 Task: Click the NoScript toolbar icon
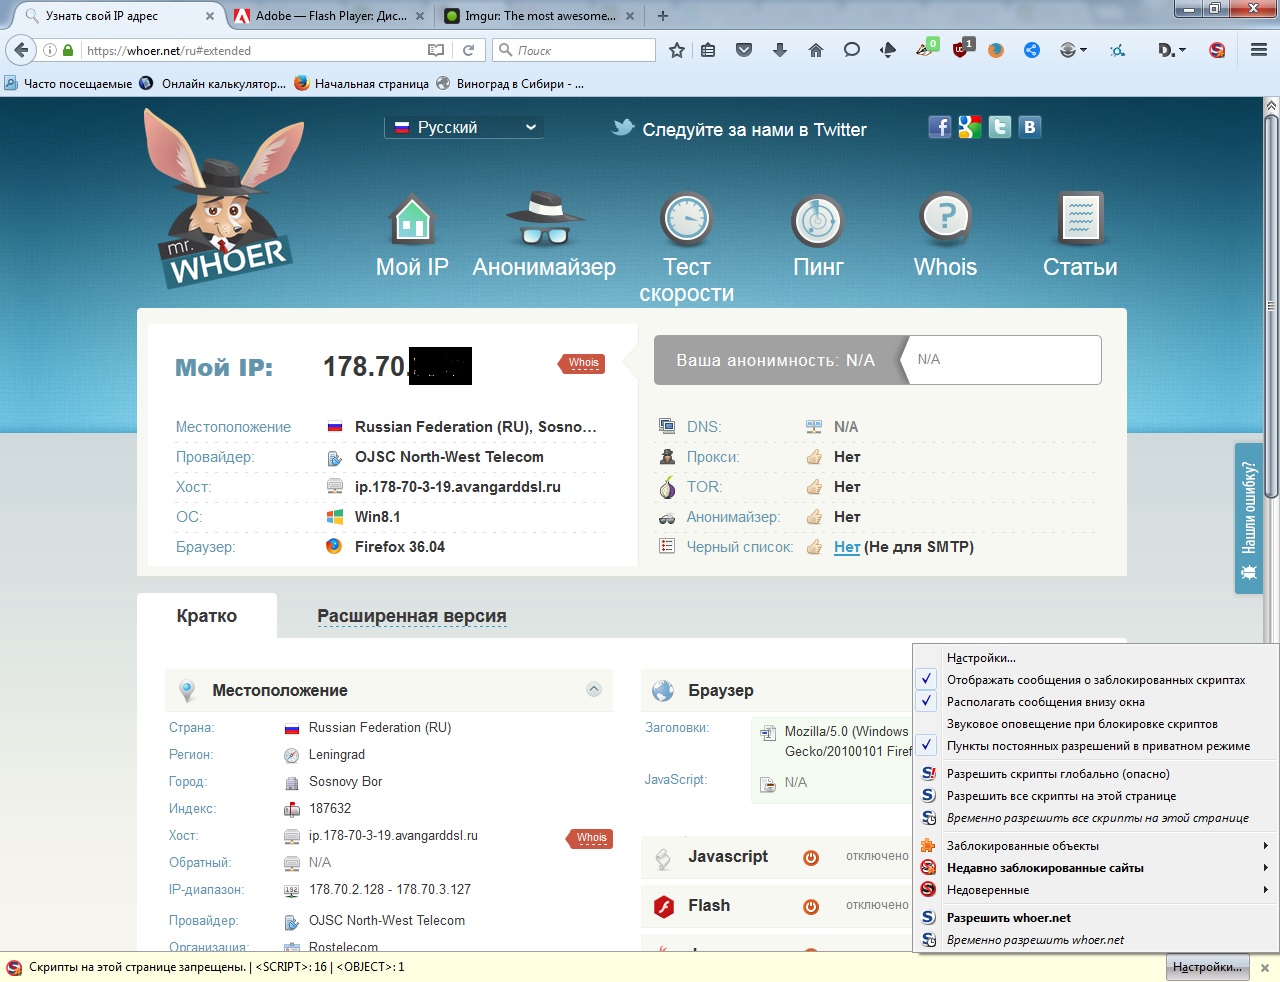[1217, 50]
